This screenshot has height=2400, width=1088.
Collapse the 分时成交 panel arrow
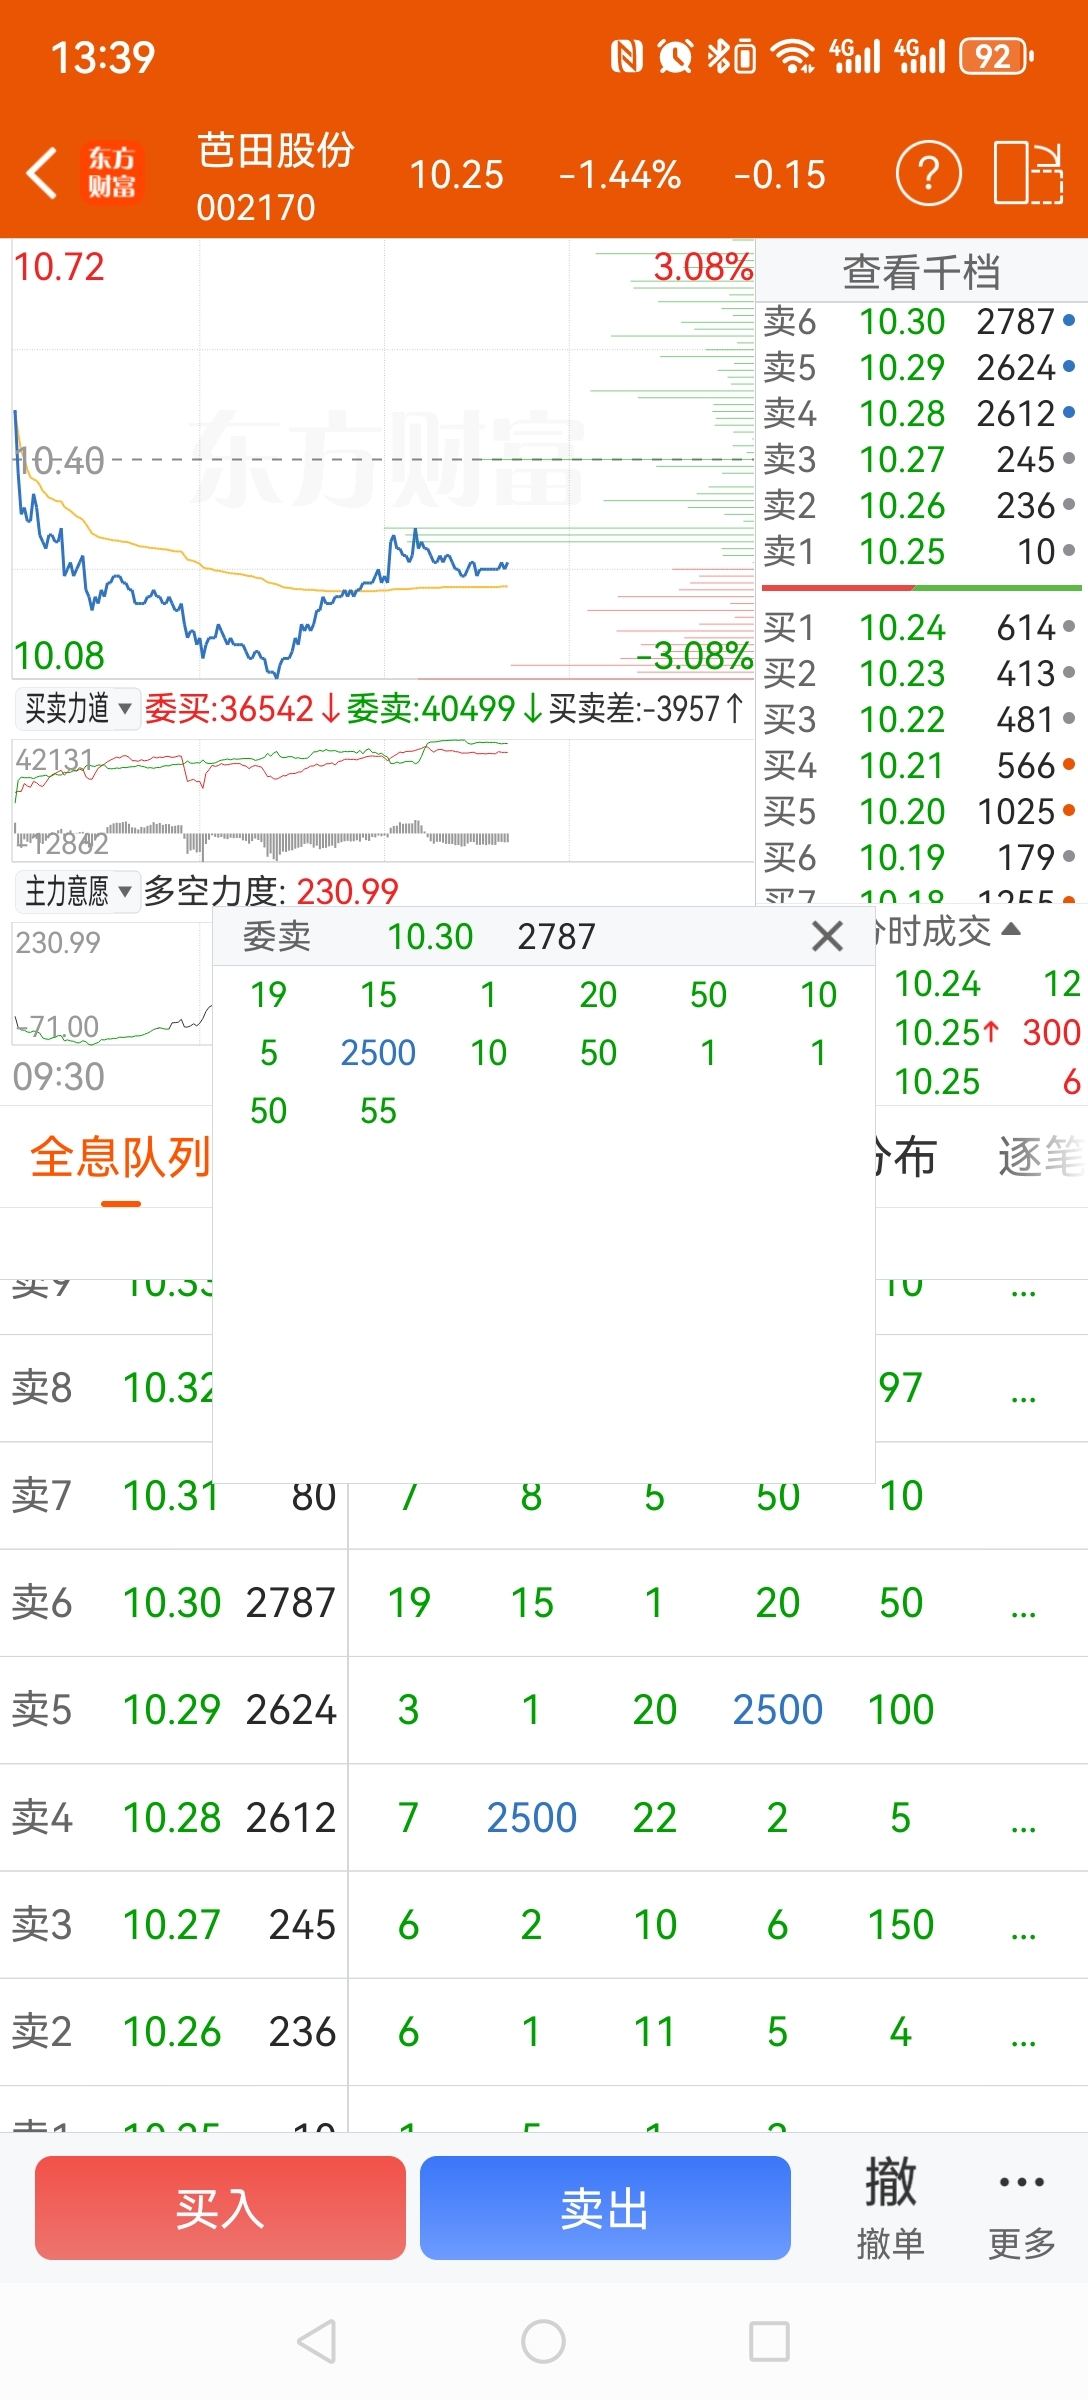tap(1011, 929)
